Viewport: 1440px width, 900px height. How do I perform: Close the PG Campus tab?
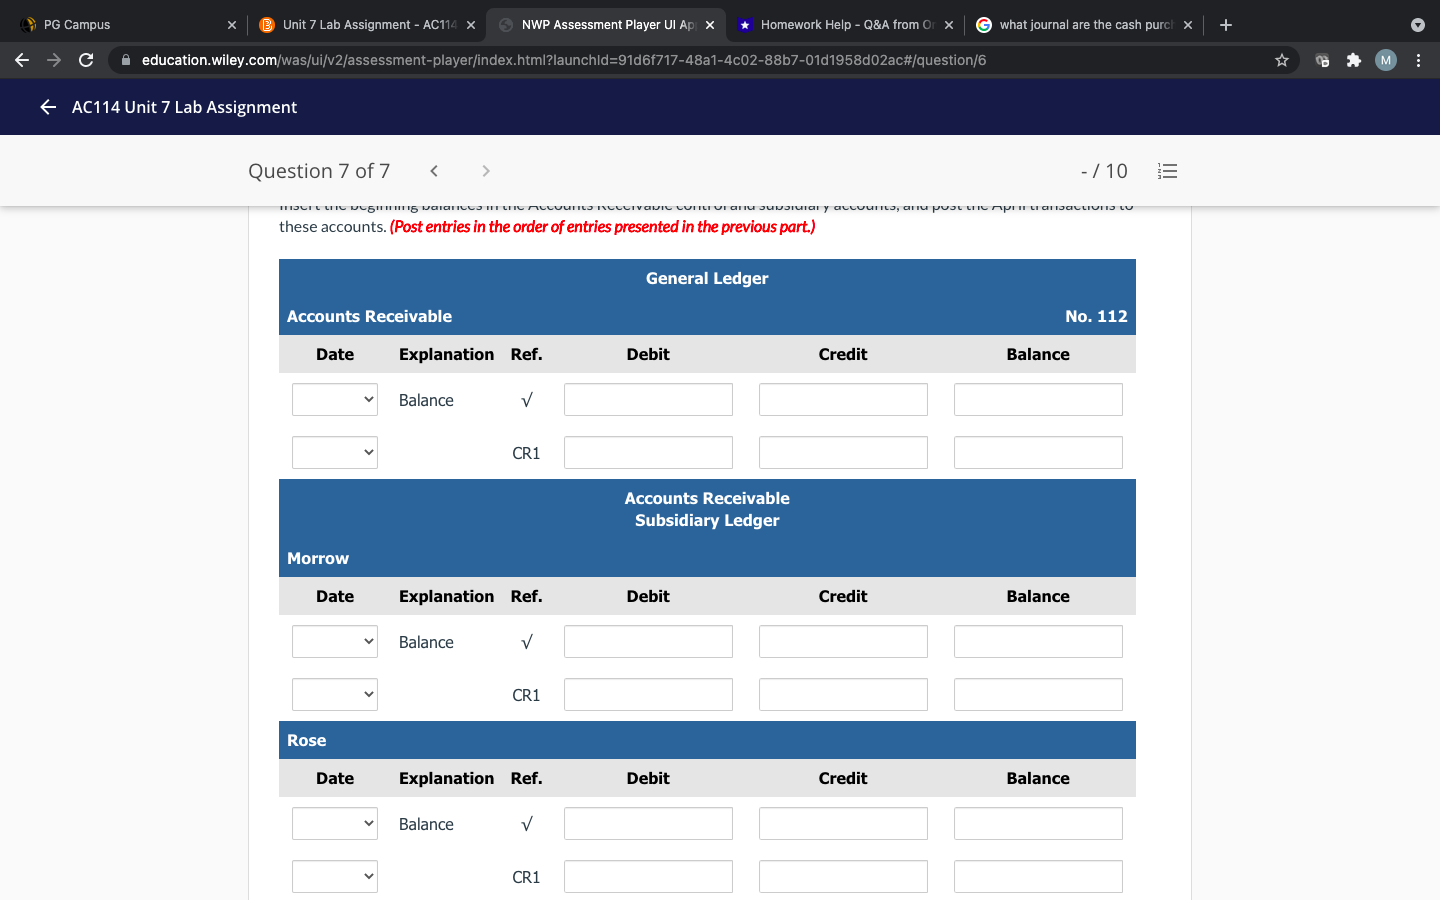click(232, 25)
